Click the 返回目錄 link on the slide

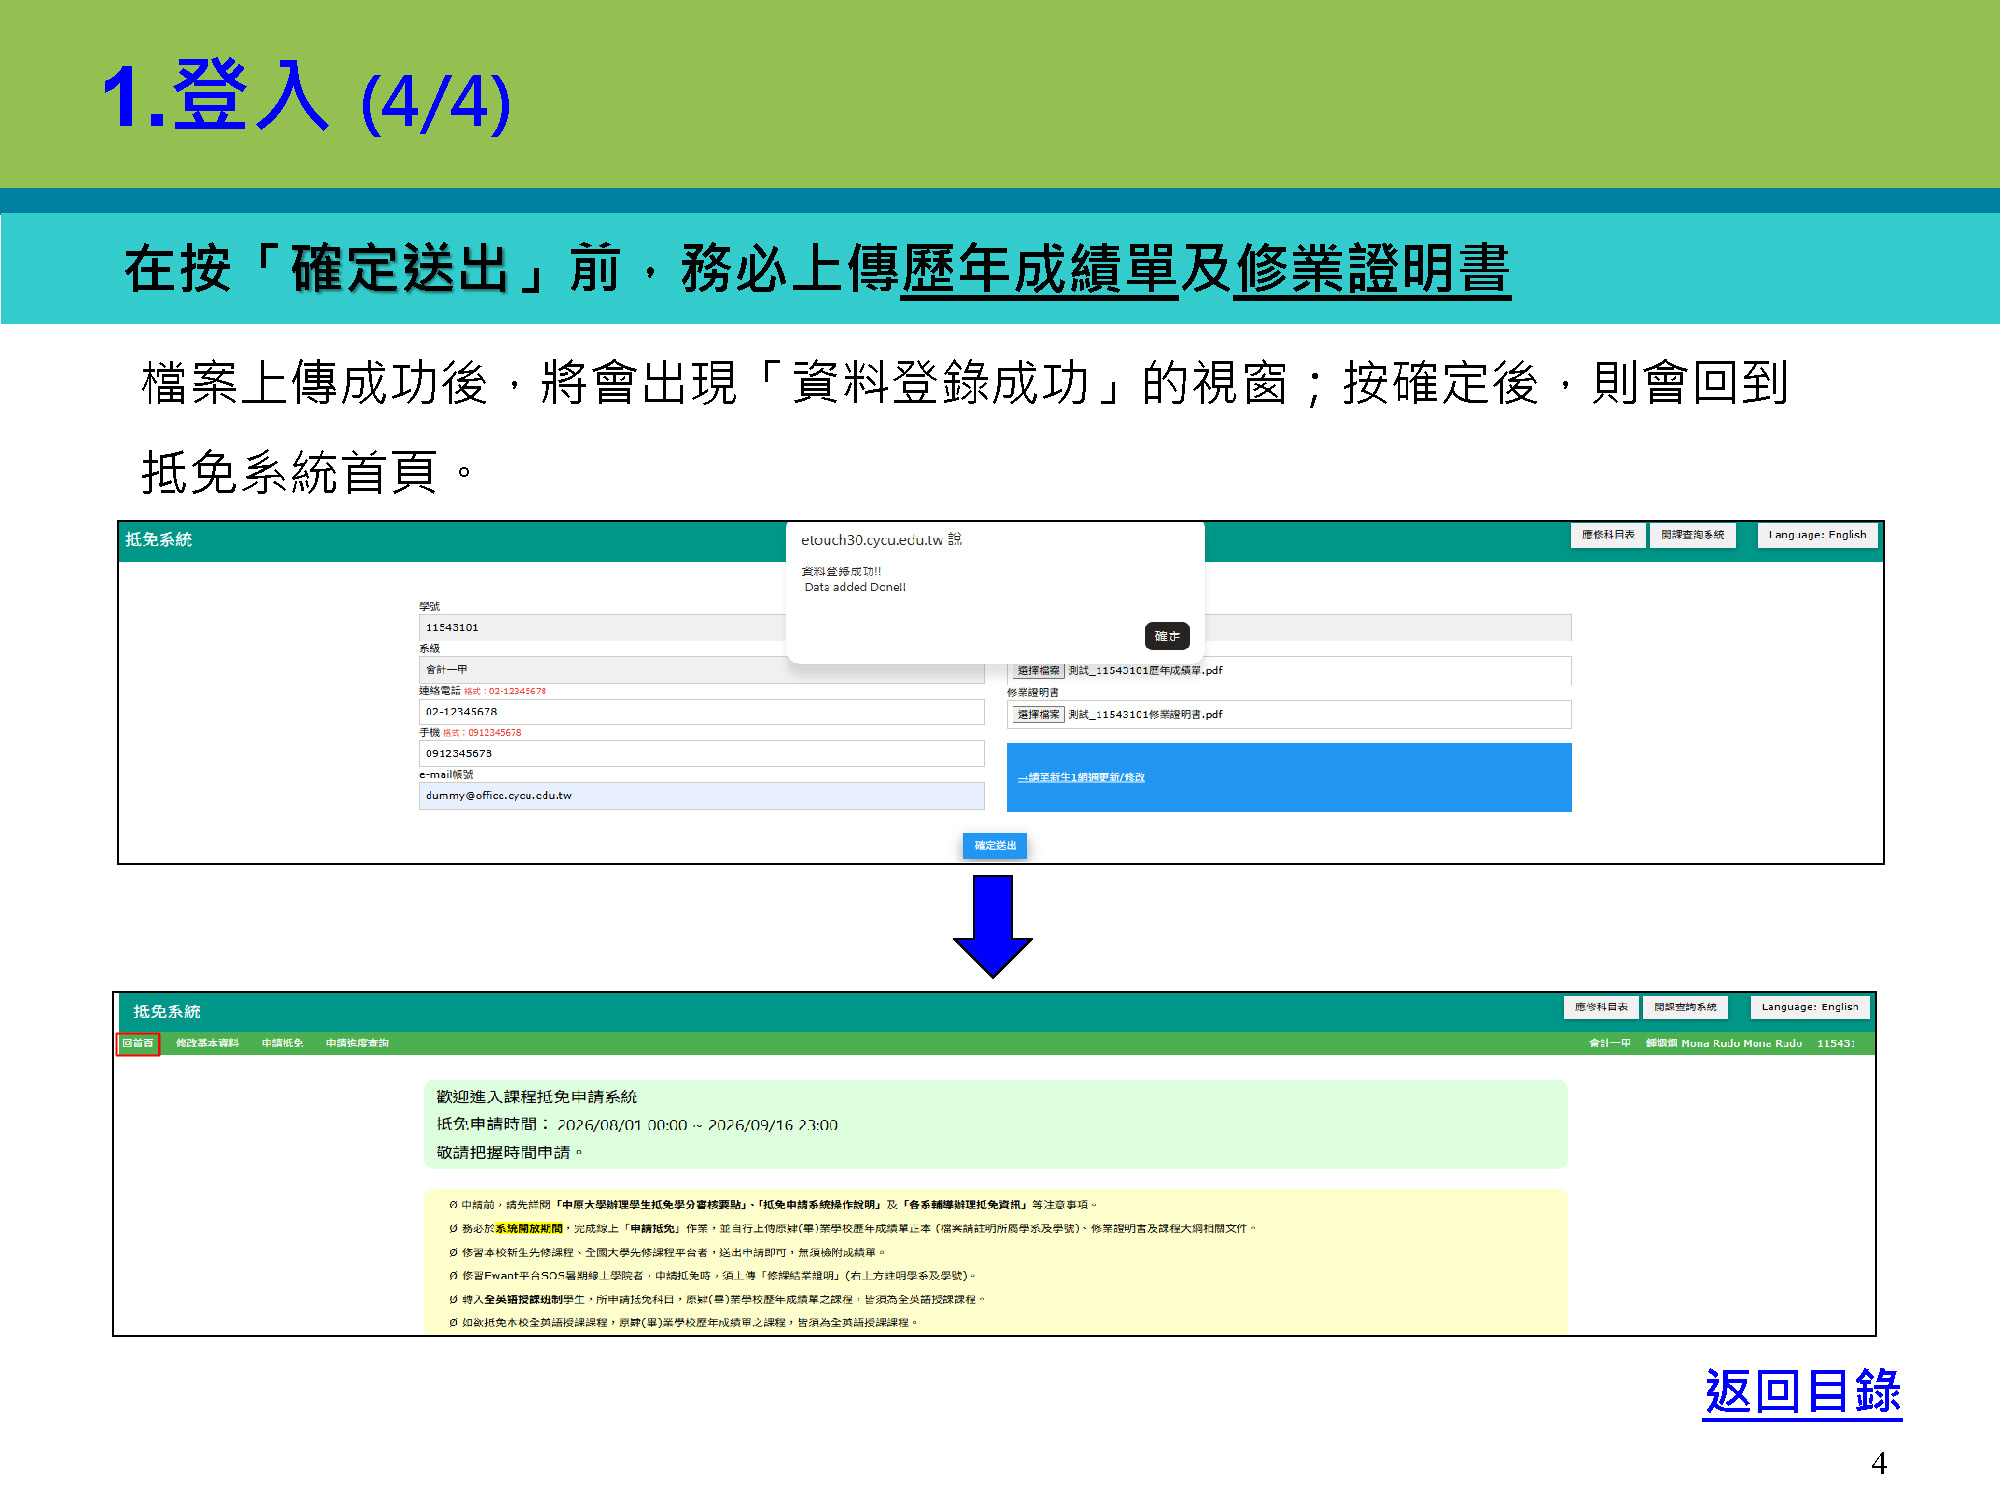(1802, 1391)
